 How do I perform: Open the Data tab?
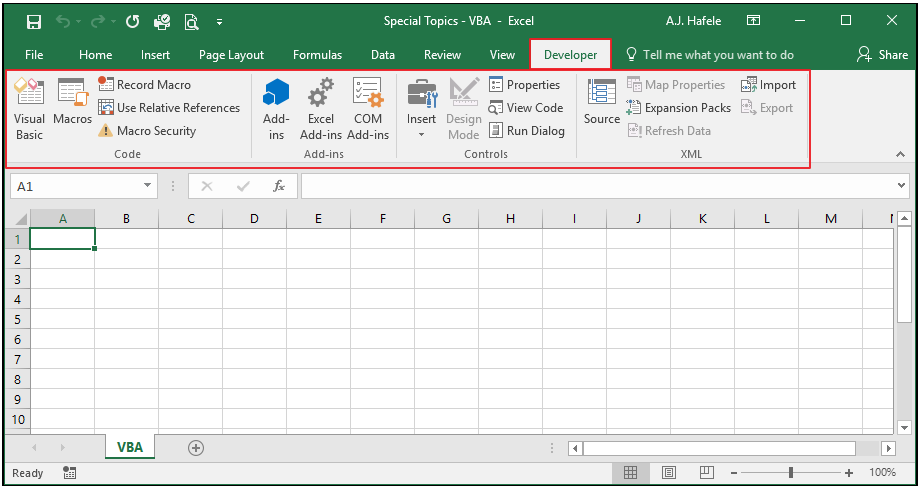pos(383,55)
